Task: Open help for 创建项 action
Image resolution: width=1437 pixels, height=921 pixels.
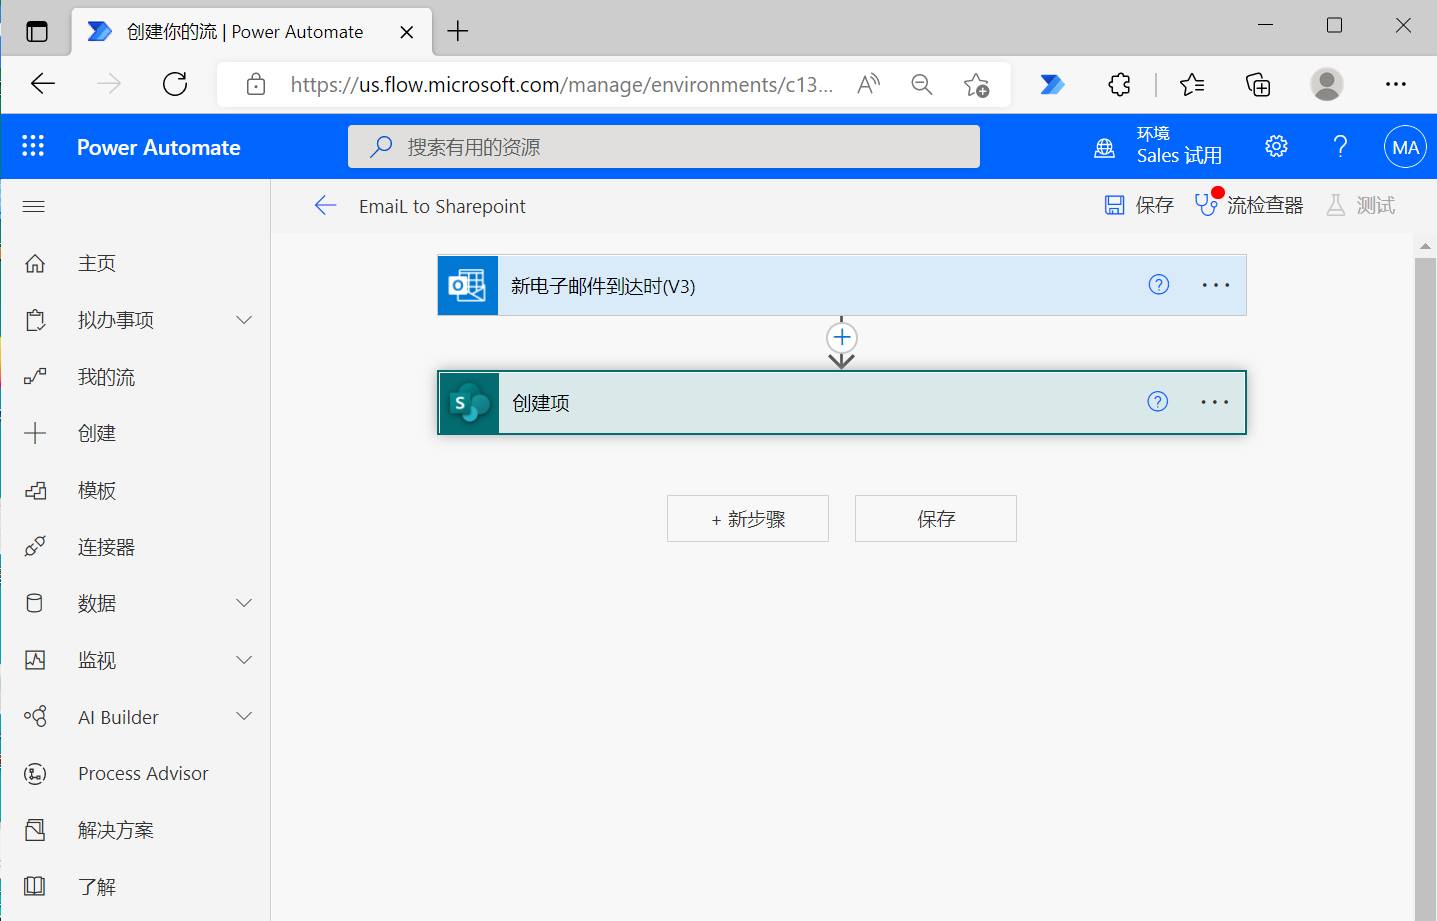Action: coord(1158,402)
